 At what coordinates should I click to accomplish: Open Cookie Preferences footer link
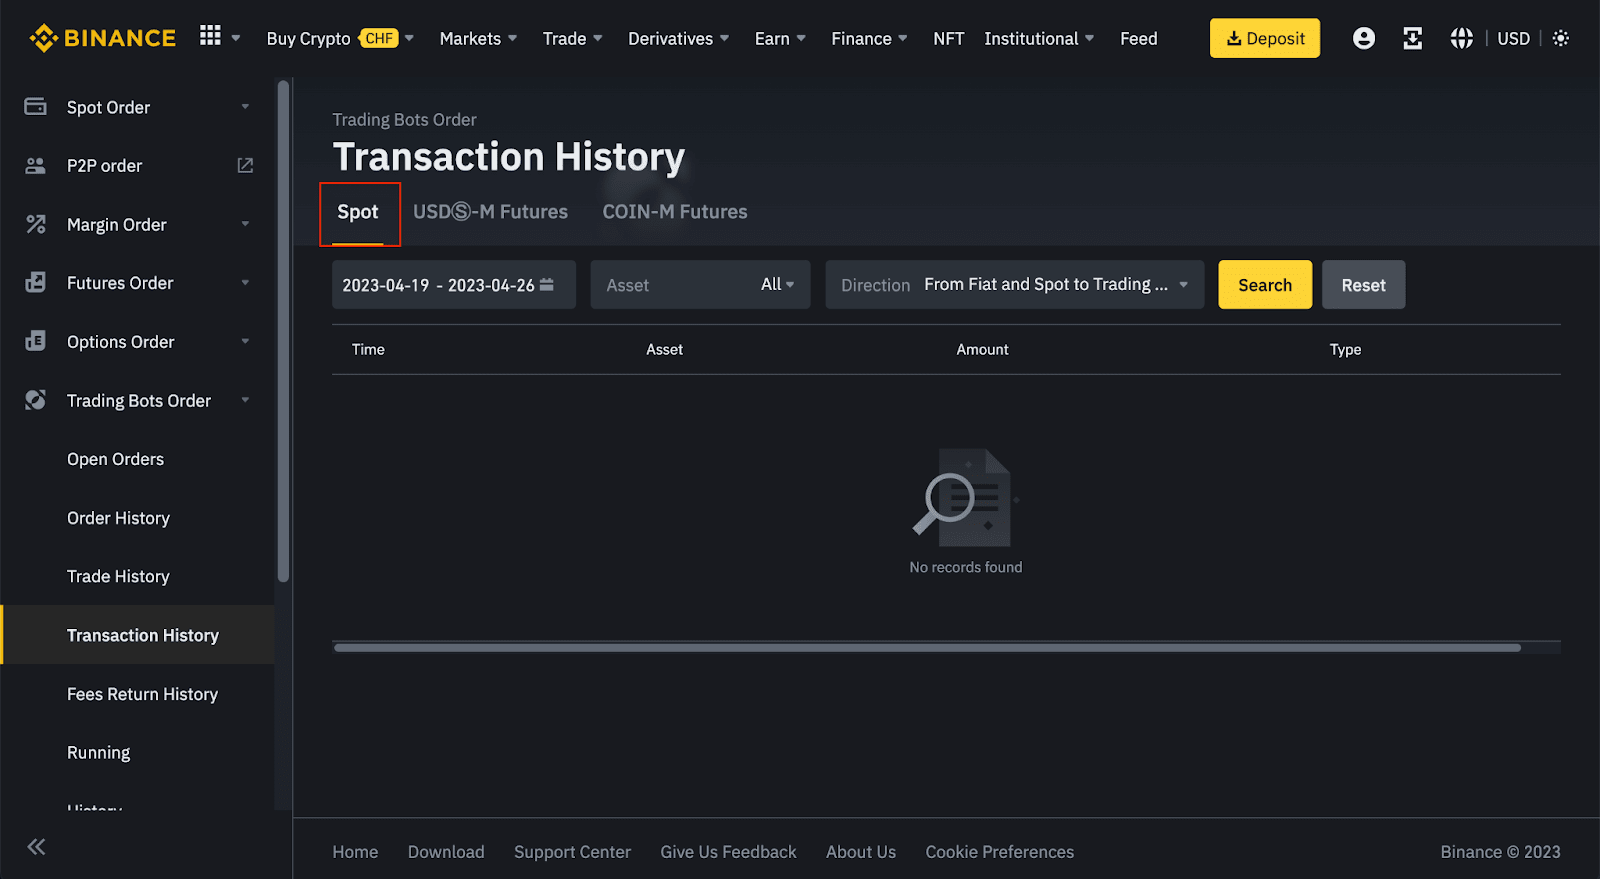click(x=999, y=852)
